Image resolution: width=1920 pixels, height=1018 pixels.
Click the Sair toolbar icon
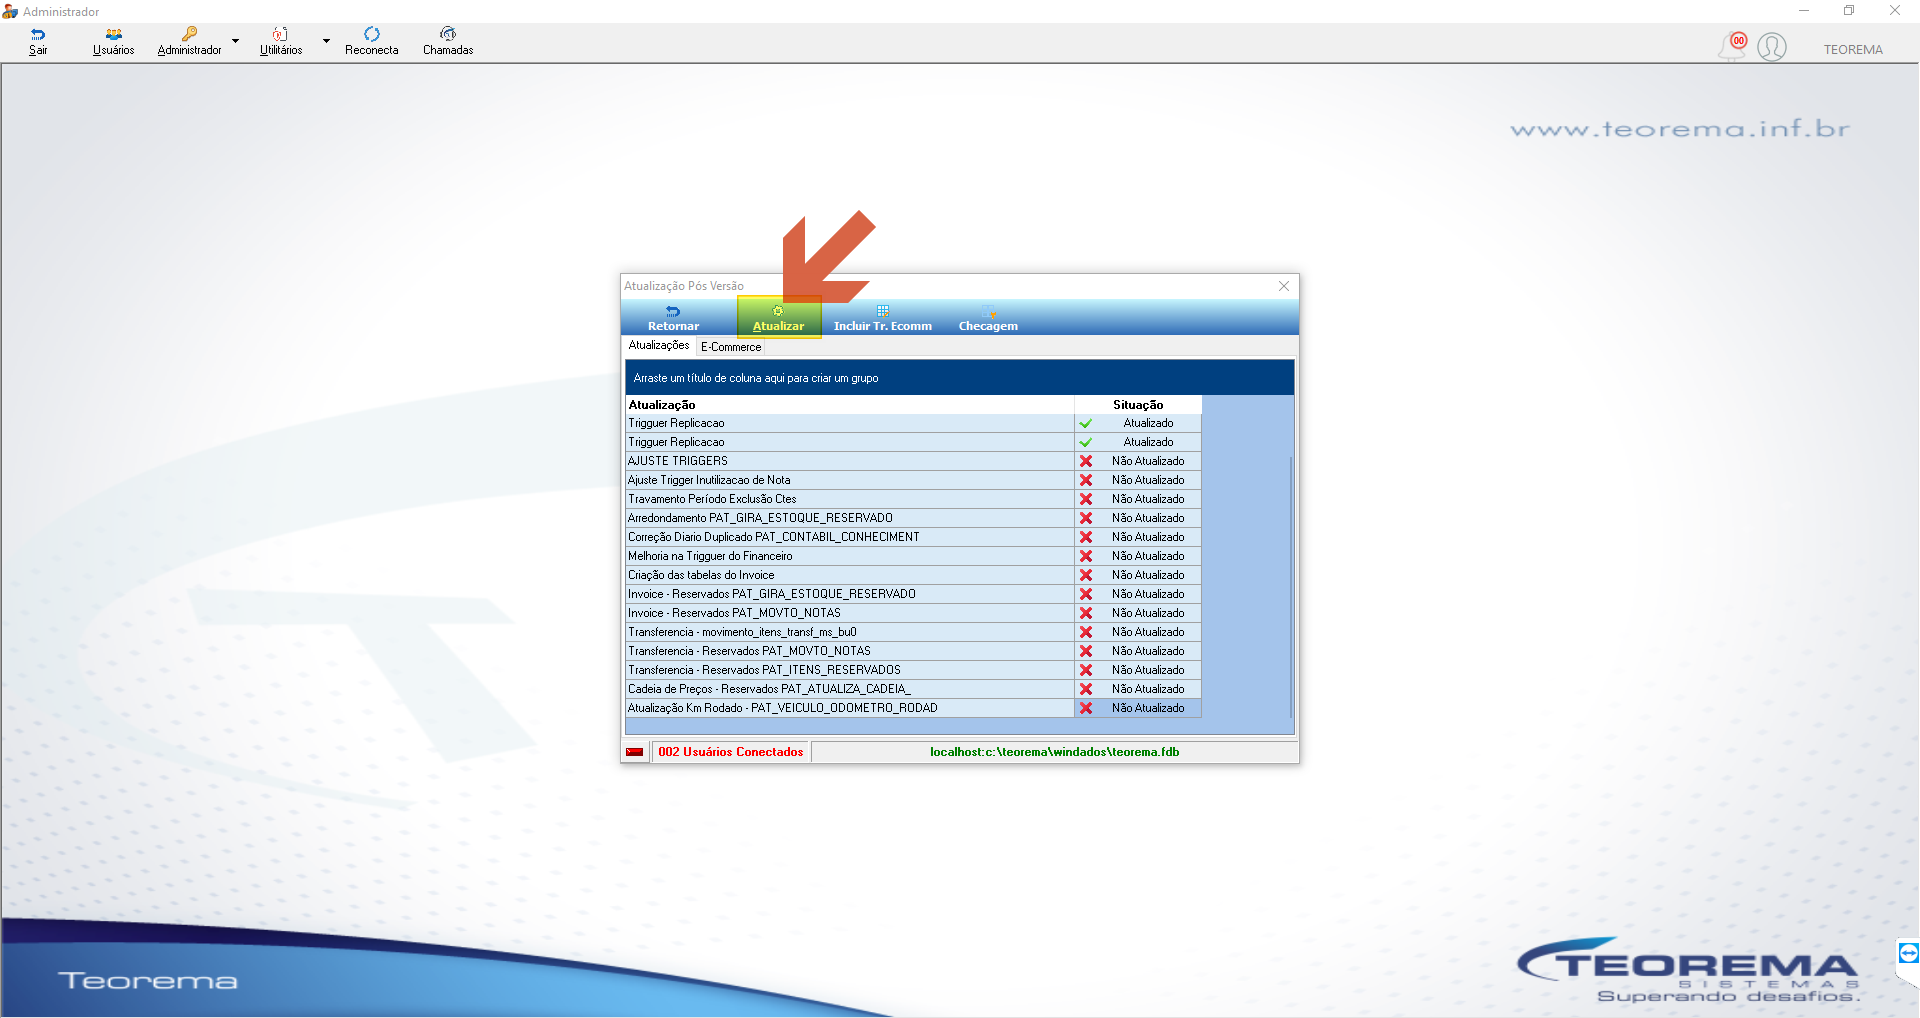(x=38, y=41)
